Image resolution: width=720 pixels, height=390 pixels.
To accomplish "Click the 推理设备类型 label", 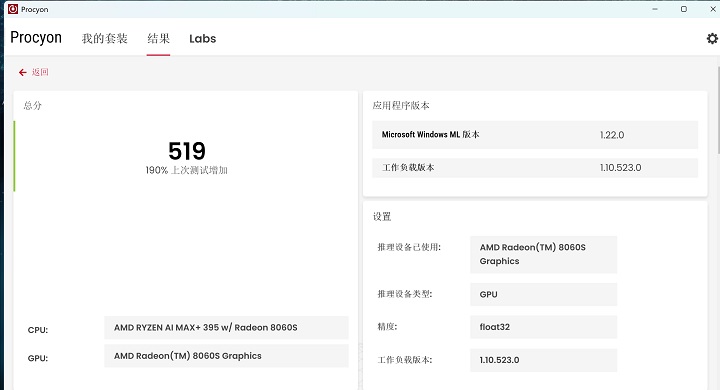I will point(405,294).
